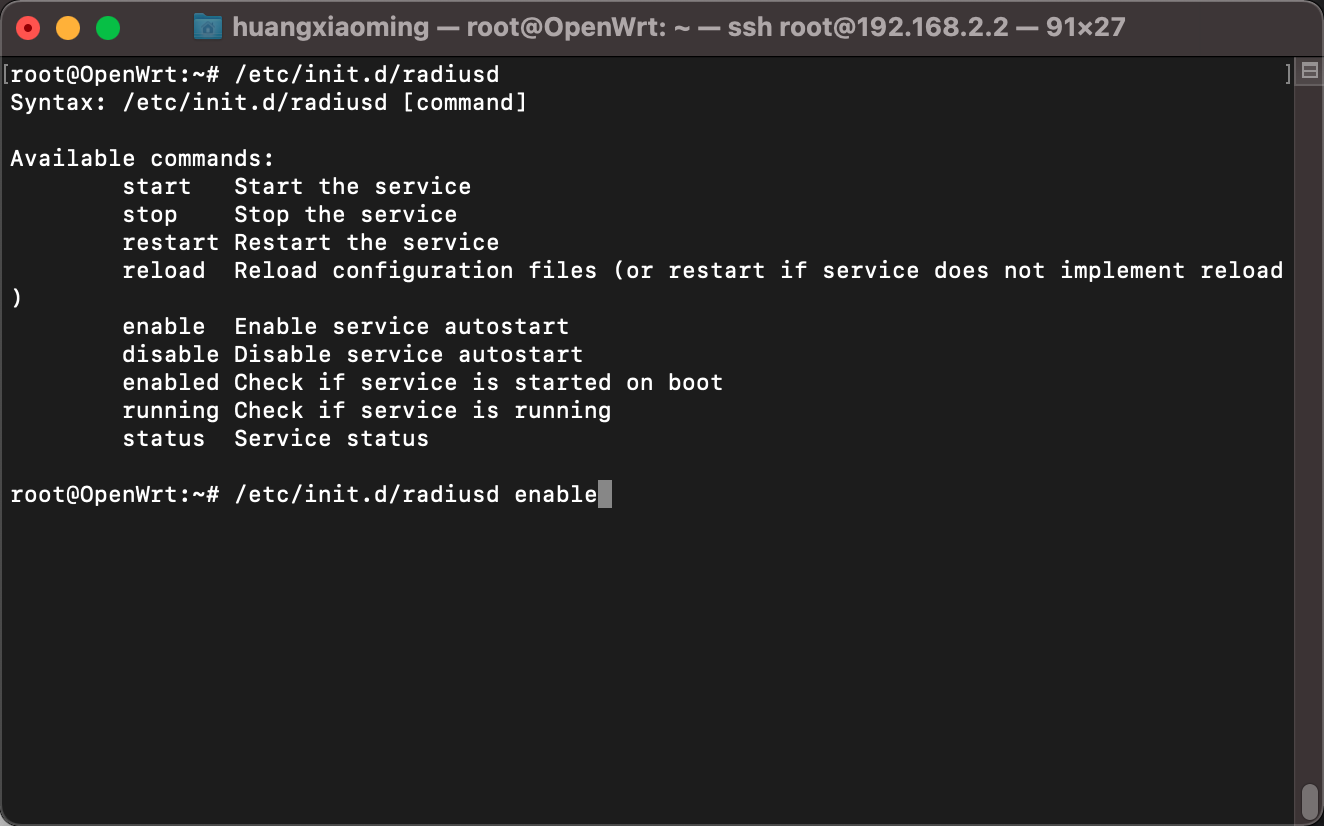Click 'Service status' description text
Image resolution: width=1324 pixels, height=826 pixels.
(x=331, y=438)
